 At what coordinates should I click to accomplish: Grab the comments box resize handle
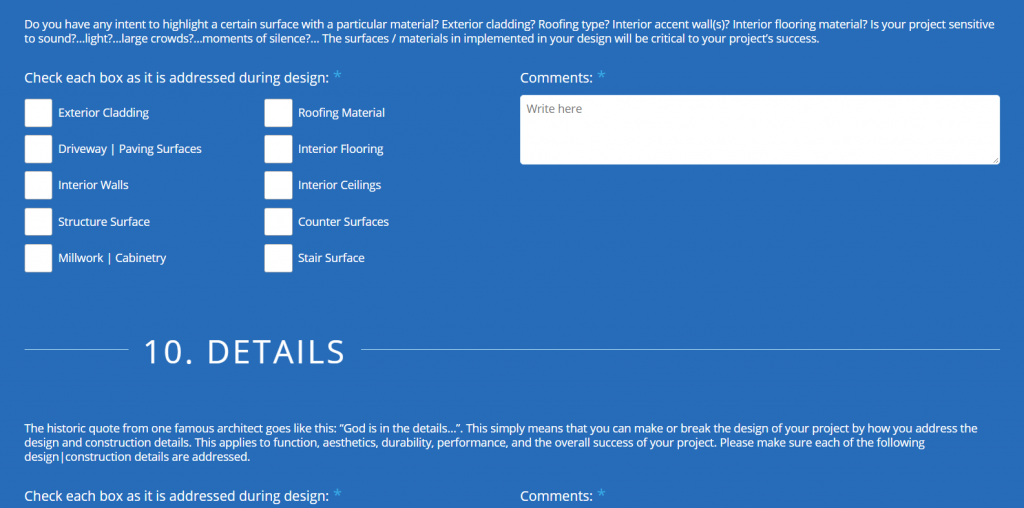coord(994,159)
